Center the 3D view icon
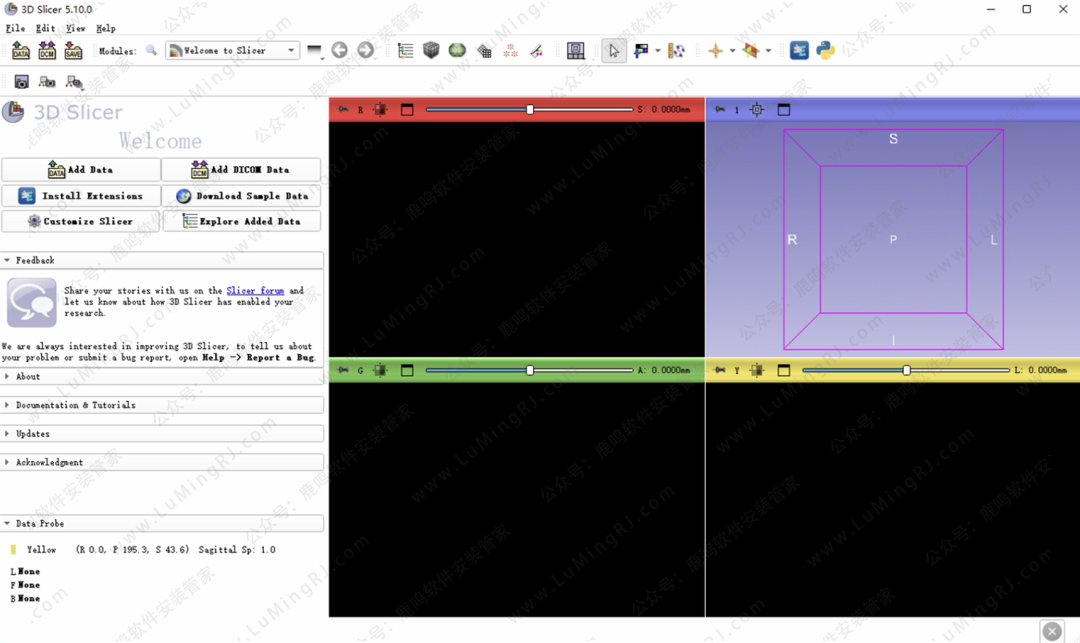The image size is (1080, 643). click(757, 110)
